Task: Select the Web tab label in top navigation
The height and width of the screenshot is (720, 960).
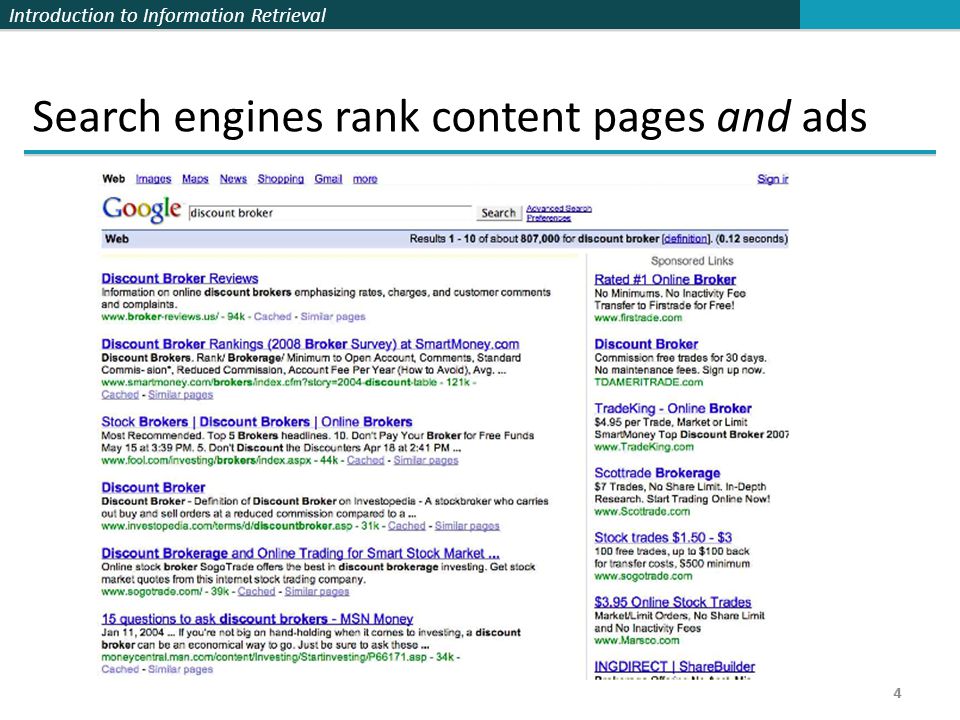Action: [x=113, y=179]
